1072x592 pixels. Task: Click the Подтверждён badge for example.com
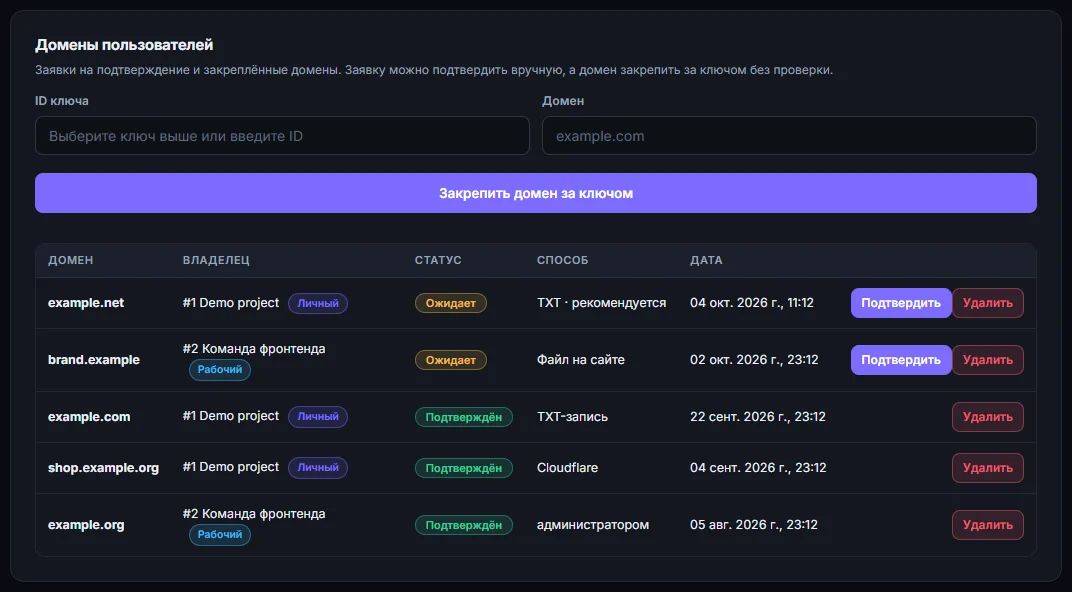464,417
